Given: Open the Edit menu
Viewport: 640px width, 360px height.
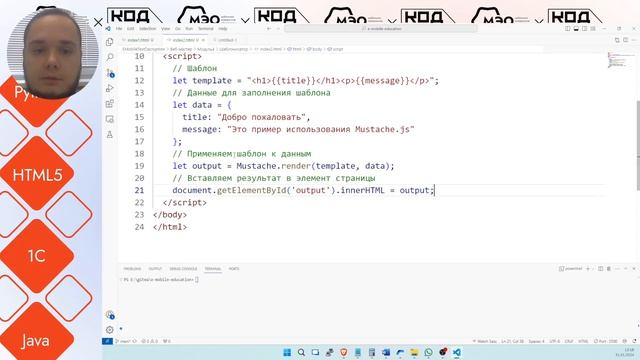Looking at the screenshot, I should [x=130, y=29].
